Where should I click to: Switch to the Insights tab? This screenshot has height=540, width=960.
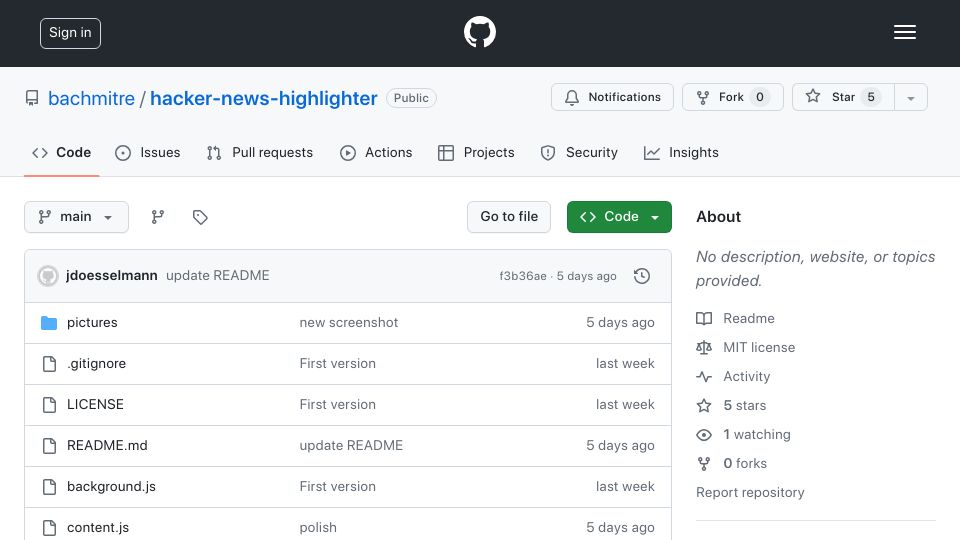tap(681, 152)
